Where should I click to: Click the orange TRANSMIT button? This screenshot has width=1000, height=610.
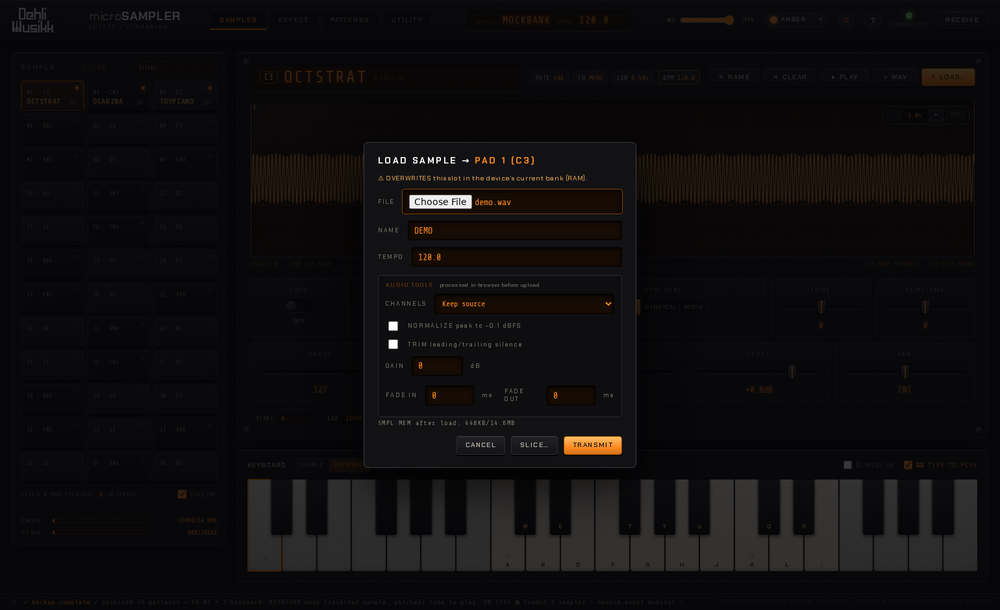coord(592,445)
